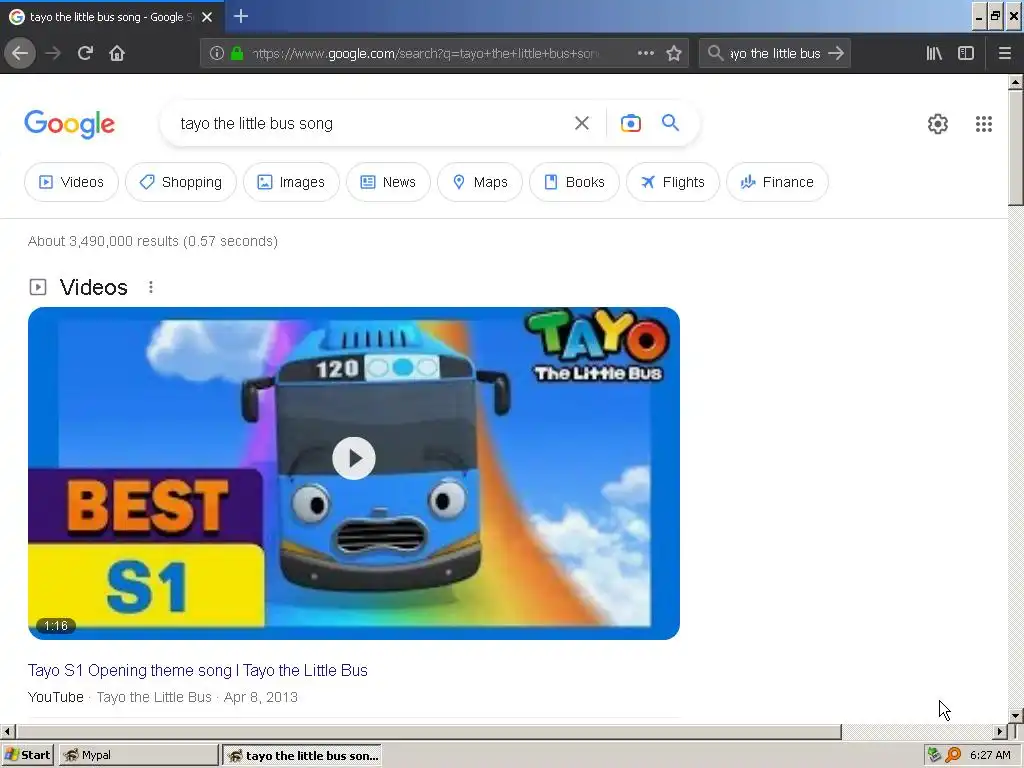Click horizontal scrollbar left arrow
This screenshot has width=1024, height=768.
(x=7, y=731)
